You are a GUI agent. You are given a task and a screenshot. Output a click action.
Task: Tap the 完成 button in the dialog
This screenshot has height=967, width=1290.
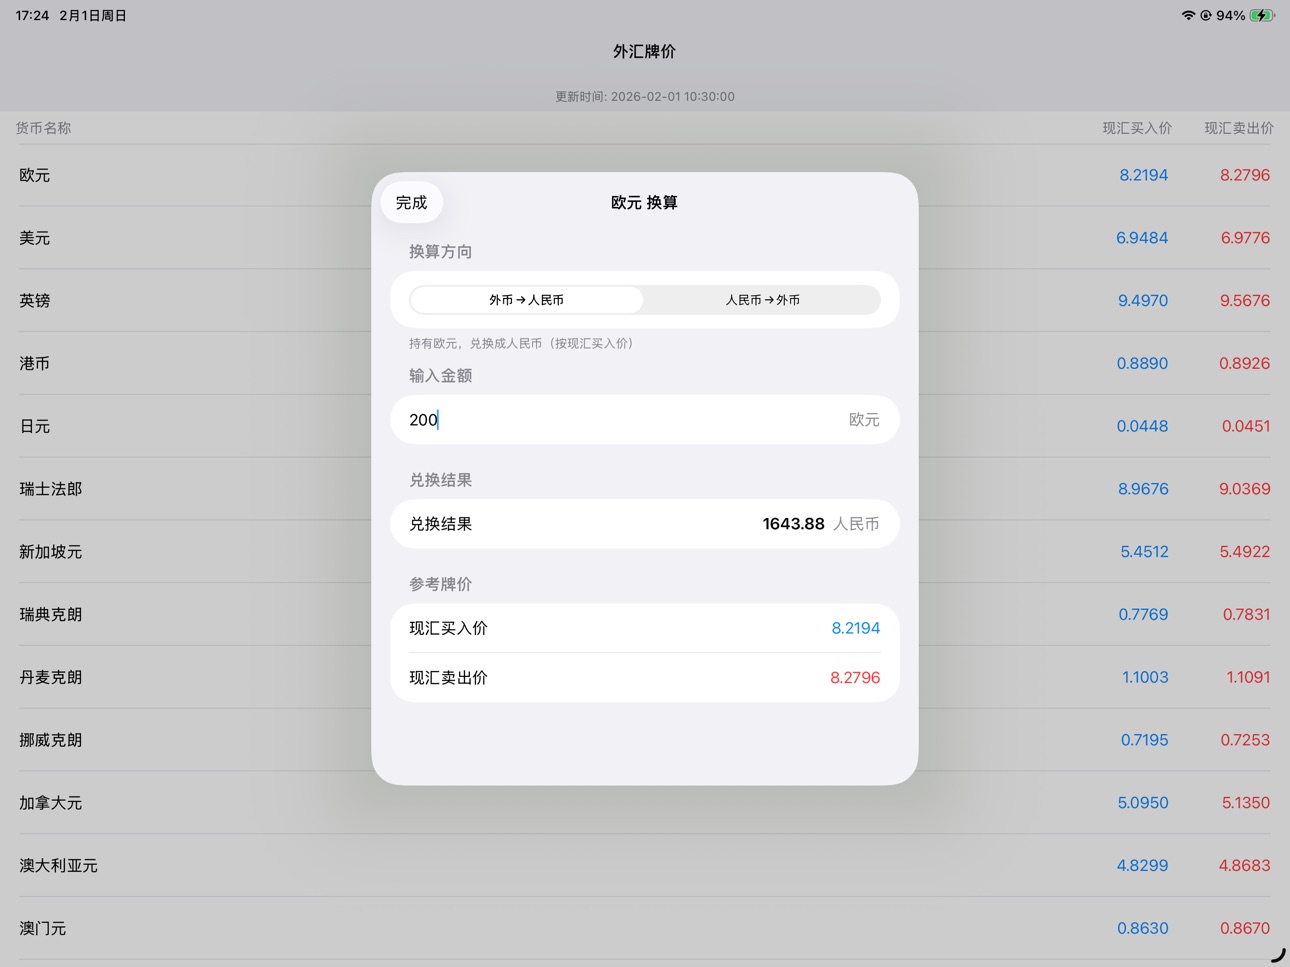coord(411,202)
